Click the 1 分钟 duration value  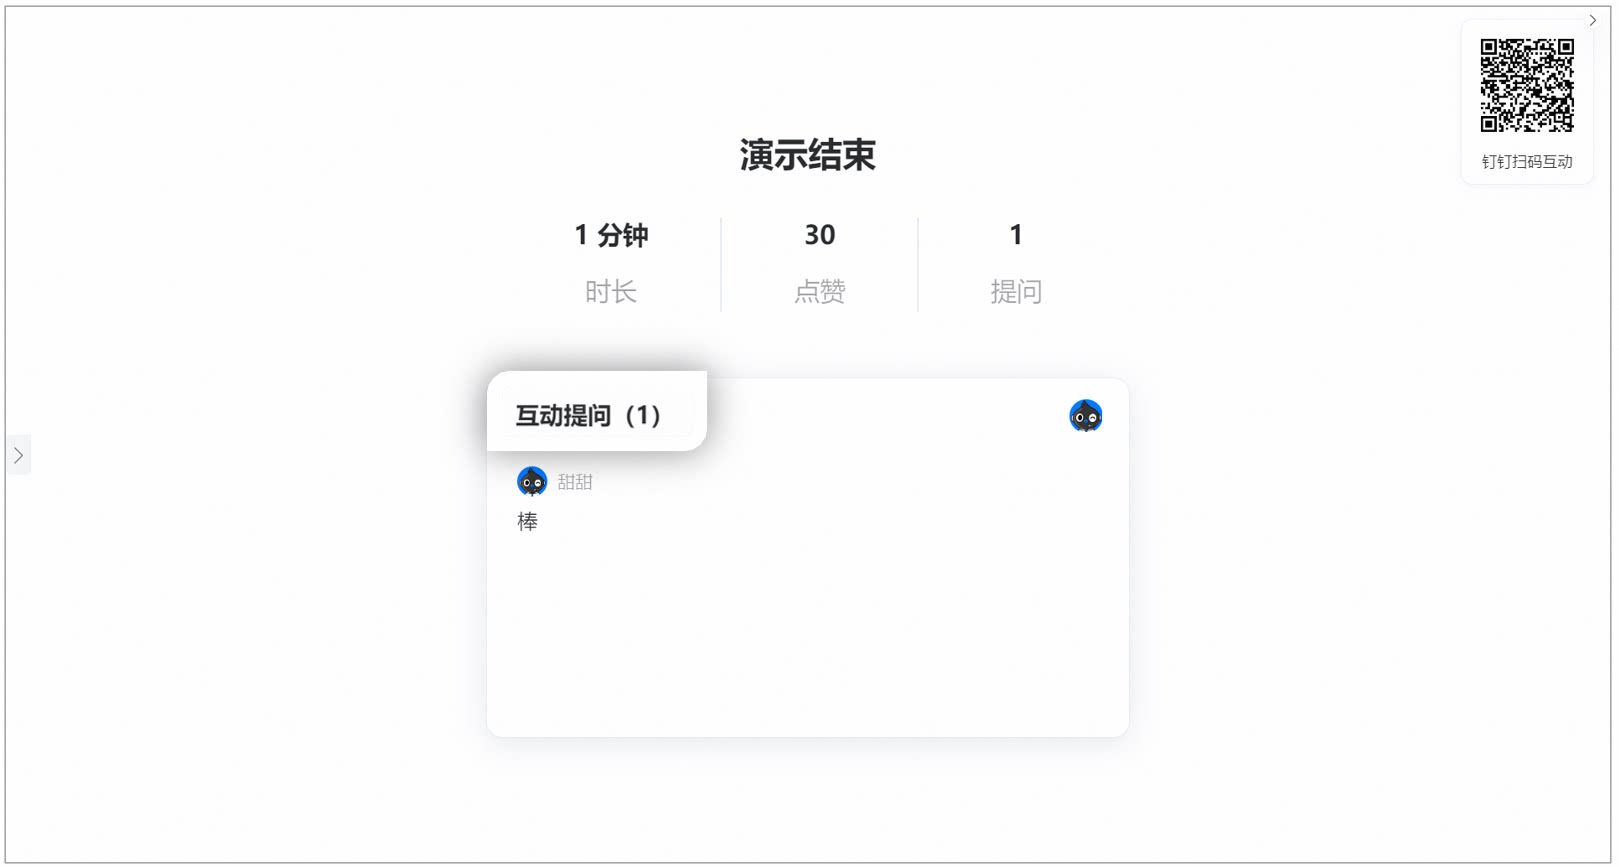point(611,235)
